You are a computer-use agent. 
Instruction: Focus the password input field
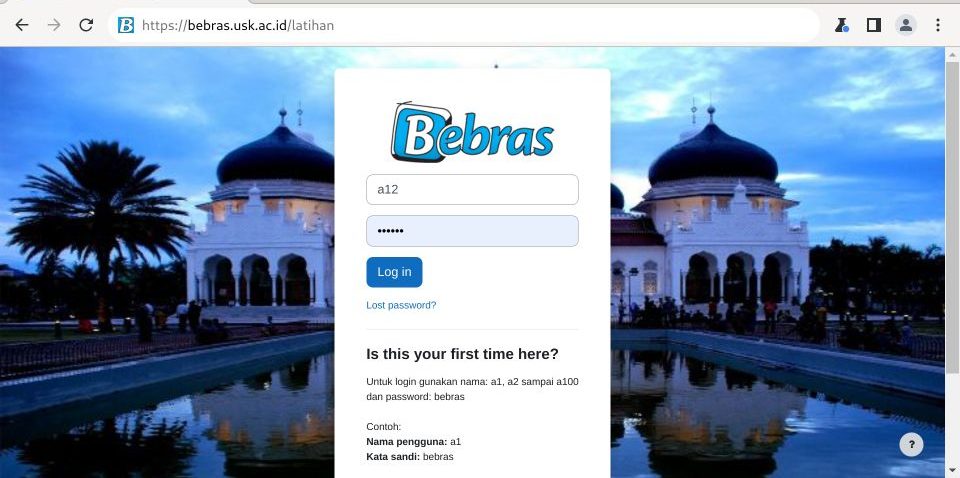coord(472,231)
